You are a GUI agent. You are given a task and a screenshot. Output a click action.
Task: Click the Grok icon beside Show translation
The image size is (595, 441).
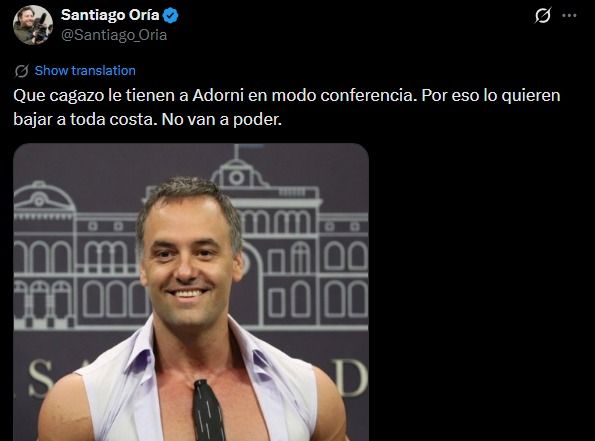coord(22,71)
